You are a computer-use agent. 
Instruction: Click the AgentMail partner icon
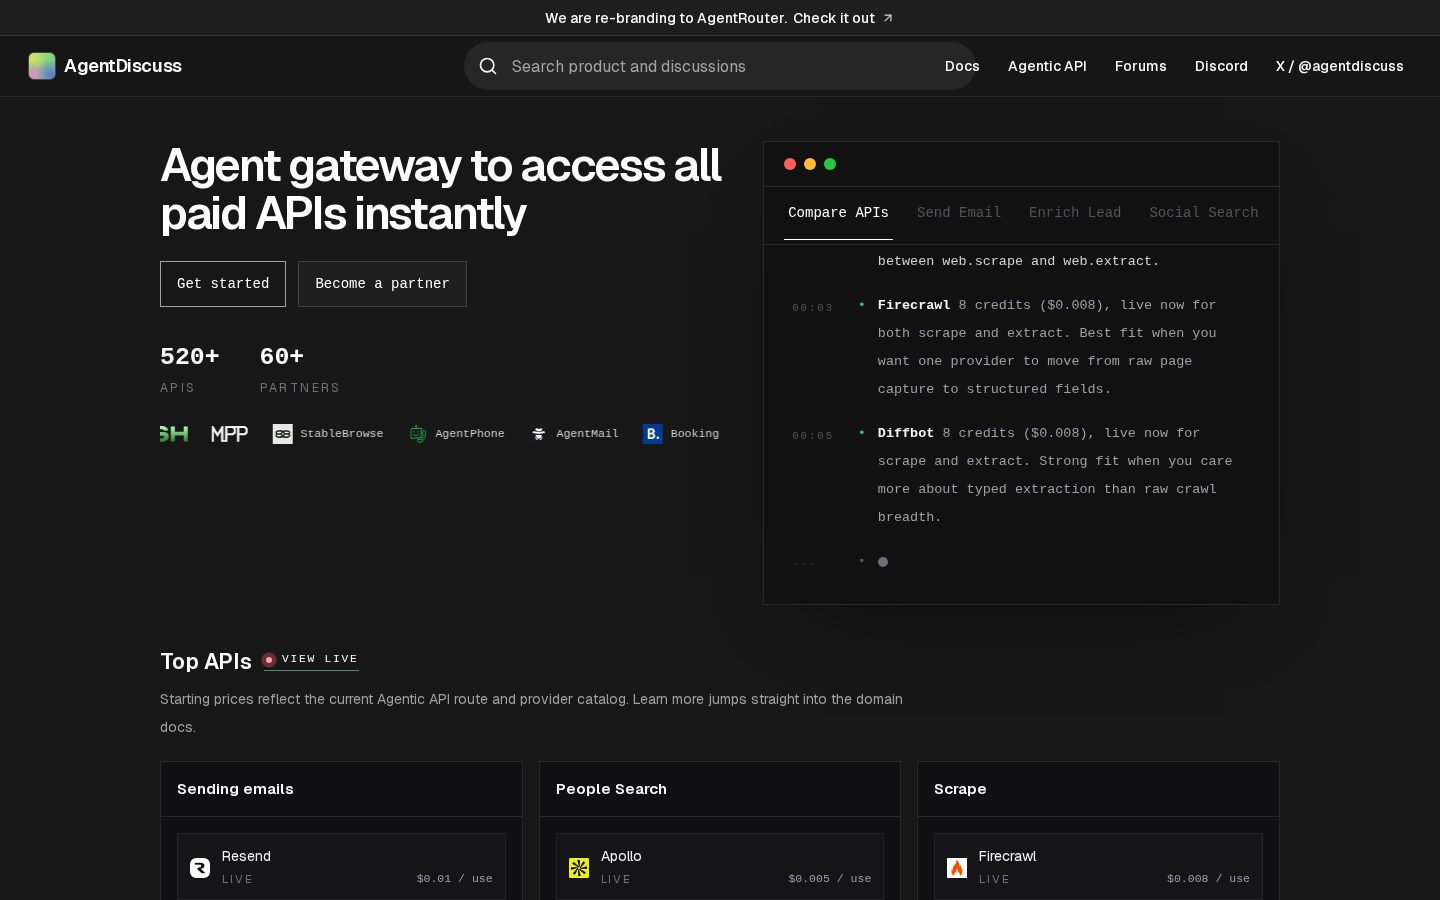538,434
